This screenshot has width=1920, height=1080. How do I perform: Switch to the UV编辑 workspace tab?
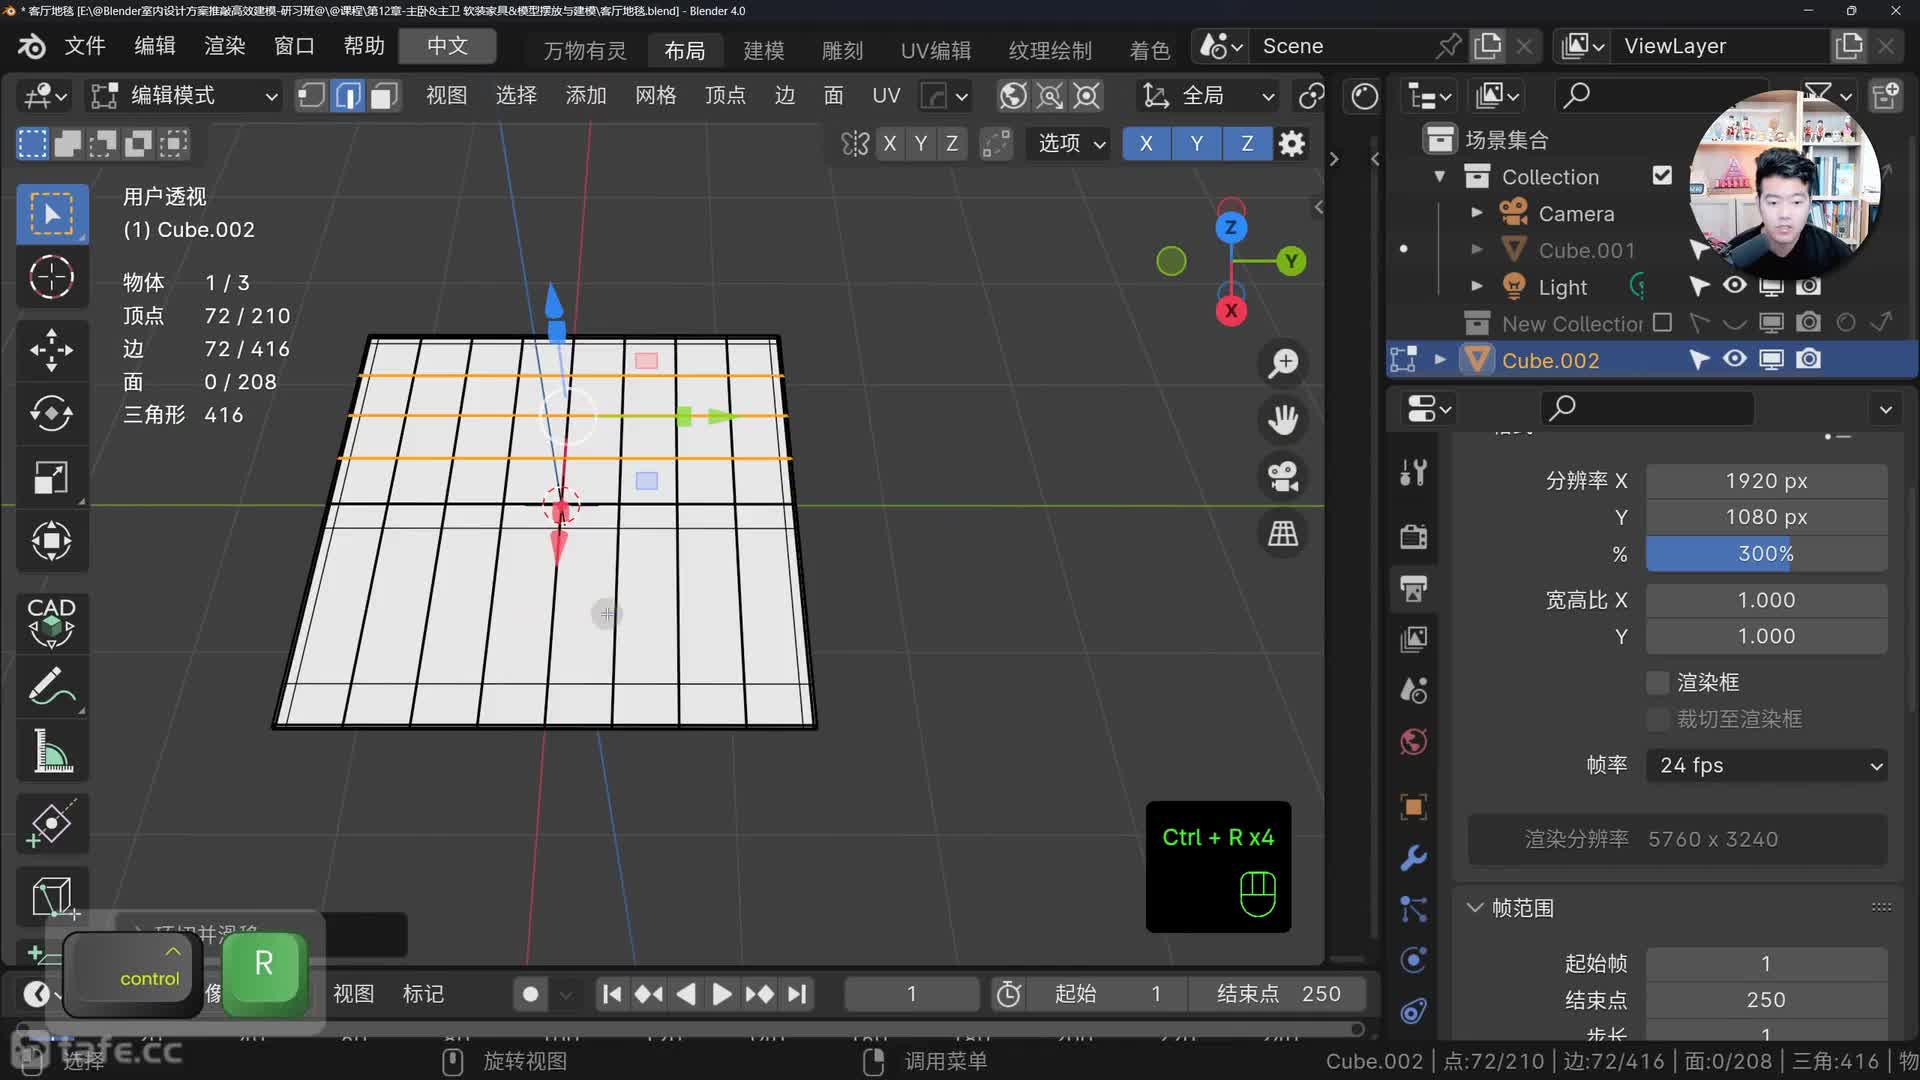tap(935, 50)
